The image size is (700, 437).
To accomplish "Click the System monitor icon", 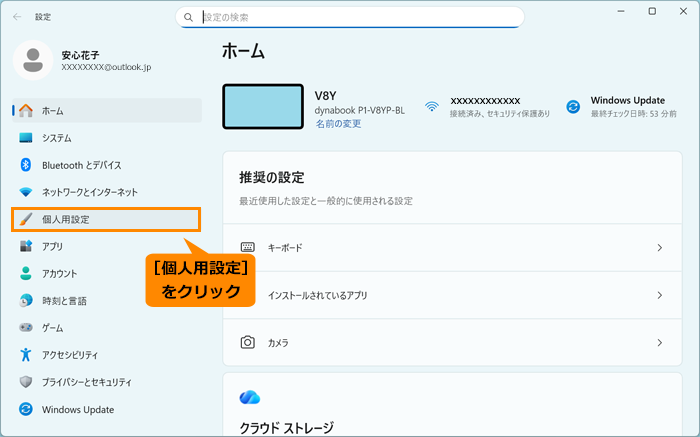I will pos(26,138).
